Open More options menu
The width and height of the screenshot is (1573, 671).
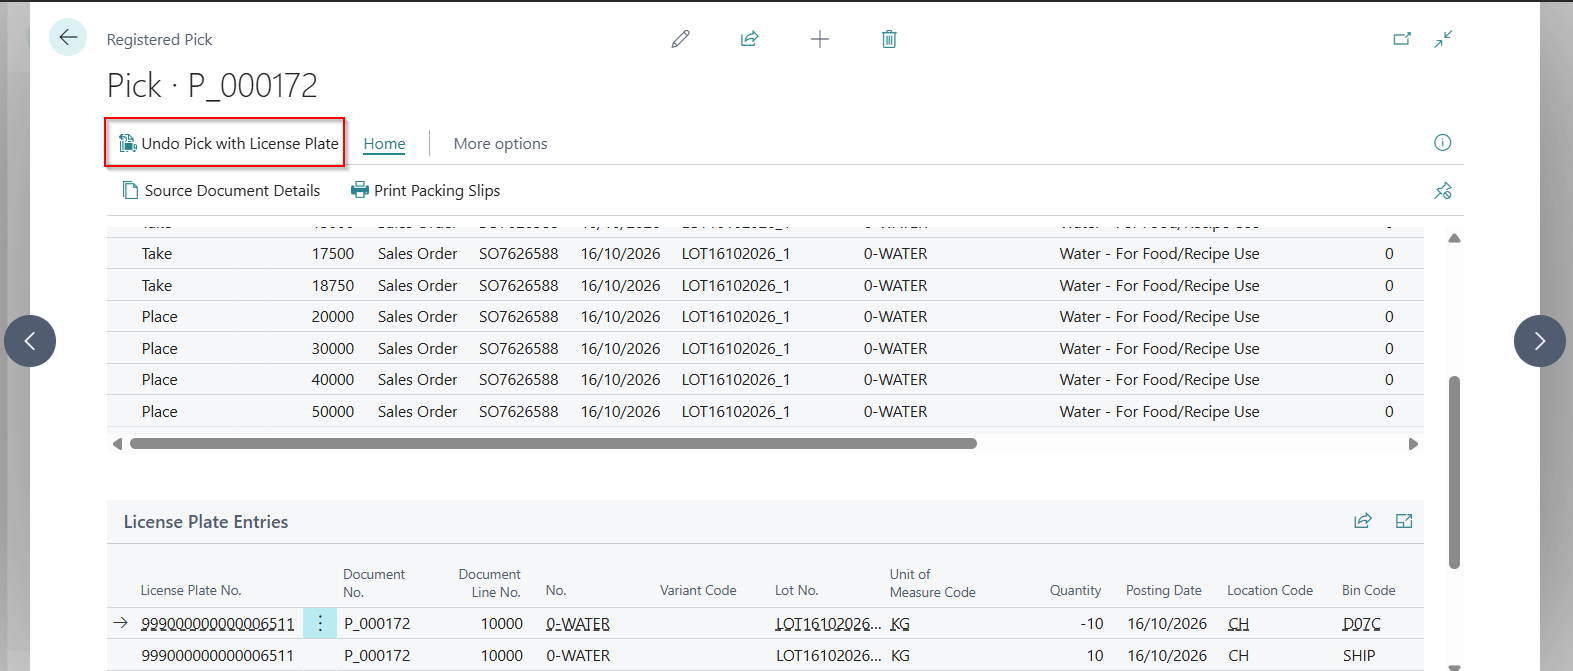tap(500, 144)
